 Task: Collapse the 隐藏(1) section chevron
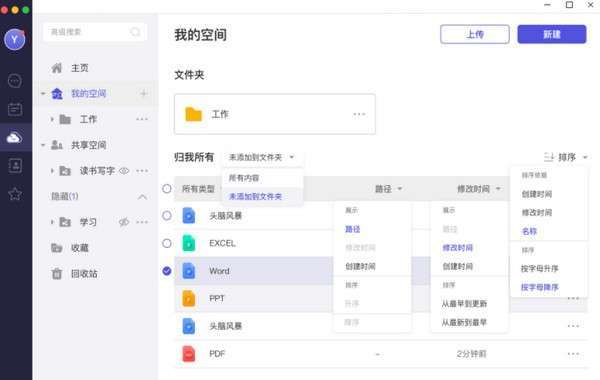[142, 197]
